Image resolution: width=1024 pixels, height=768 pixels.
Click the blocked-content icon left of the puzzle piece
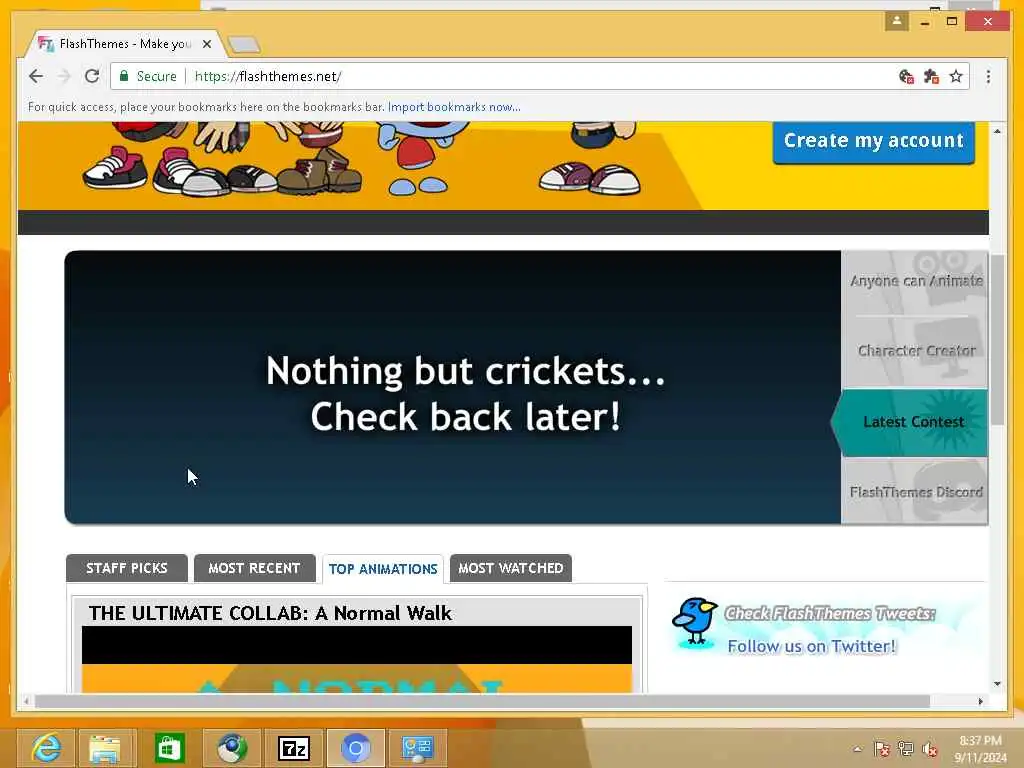(906, 76)
